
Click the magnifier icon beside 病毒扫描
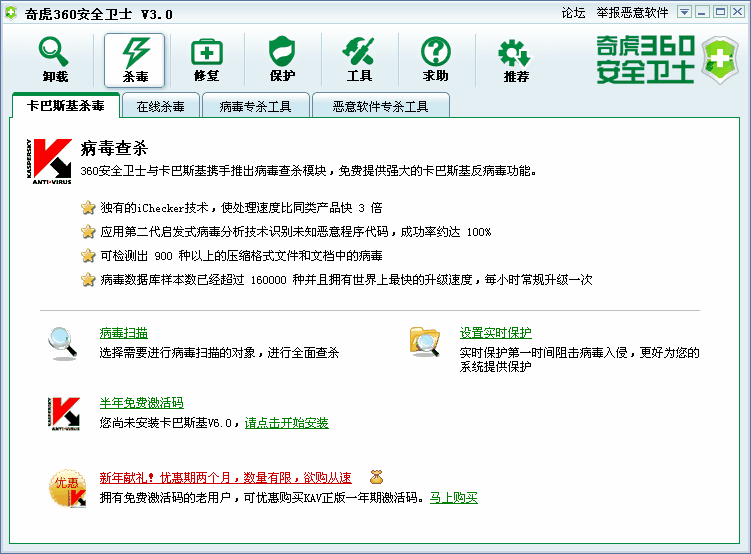[x=62, y=343]
